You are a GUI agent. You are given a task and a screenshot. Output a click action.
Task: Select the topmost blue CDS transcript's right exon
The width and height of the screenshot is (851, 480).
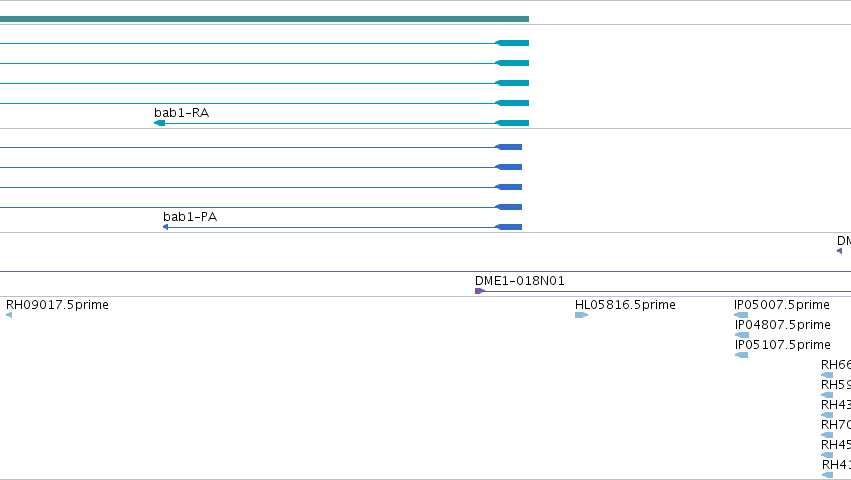pyautogui.click(x=509, y=147)
